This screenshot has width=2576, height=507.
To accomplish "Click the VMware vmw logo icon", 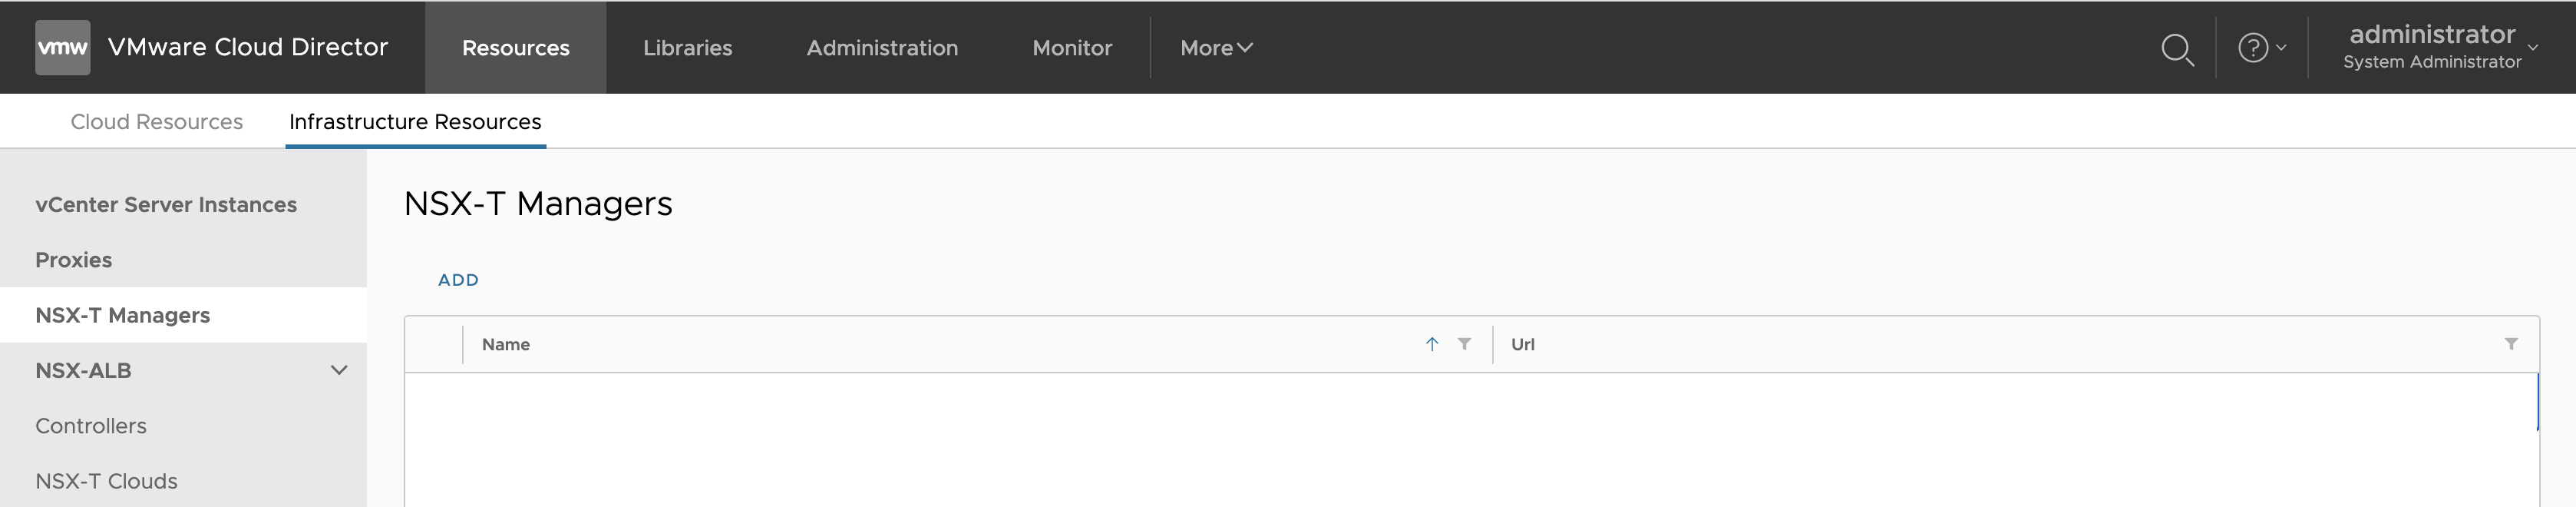I will point(62,47).
